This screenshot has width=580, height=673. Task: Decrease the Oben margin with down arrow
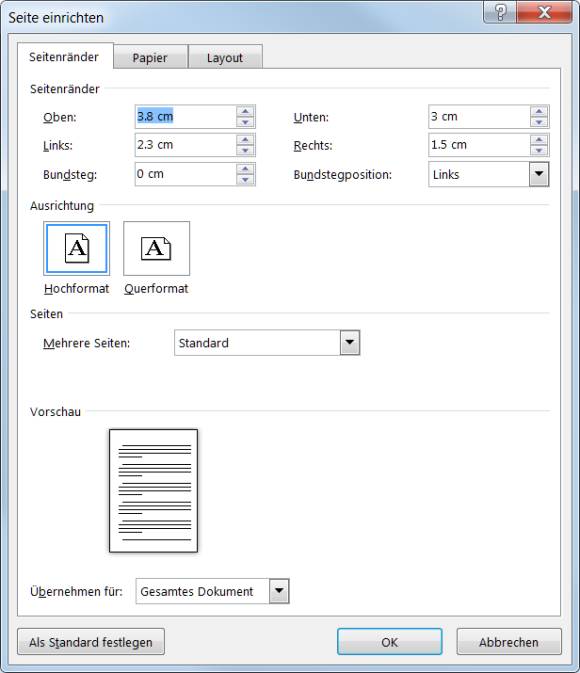(245, 122)
